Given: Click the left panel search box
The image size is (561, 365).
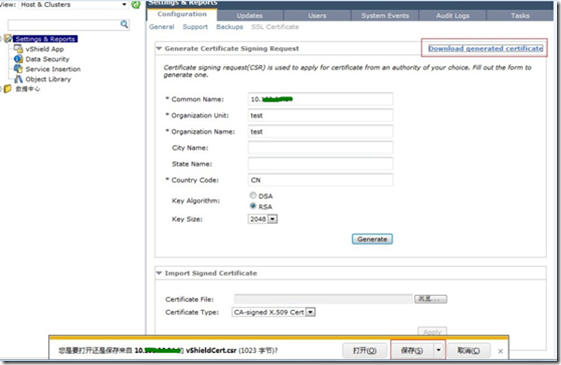Looking at the screenshot, I should [x=64, y=24].
